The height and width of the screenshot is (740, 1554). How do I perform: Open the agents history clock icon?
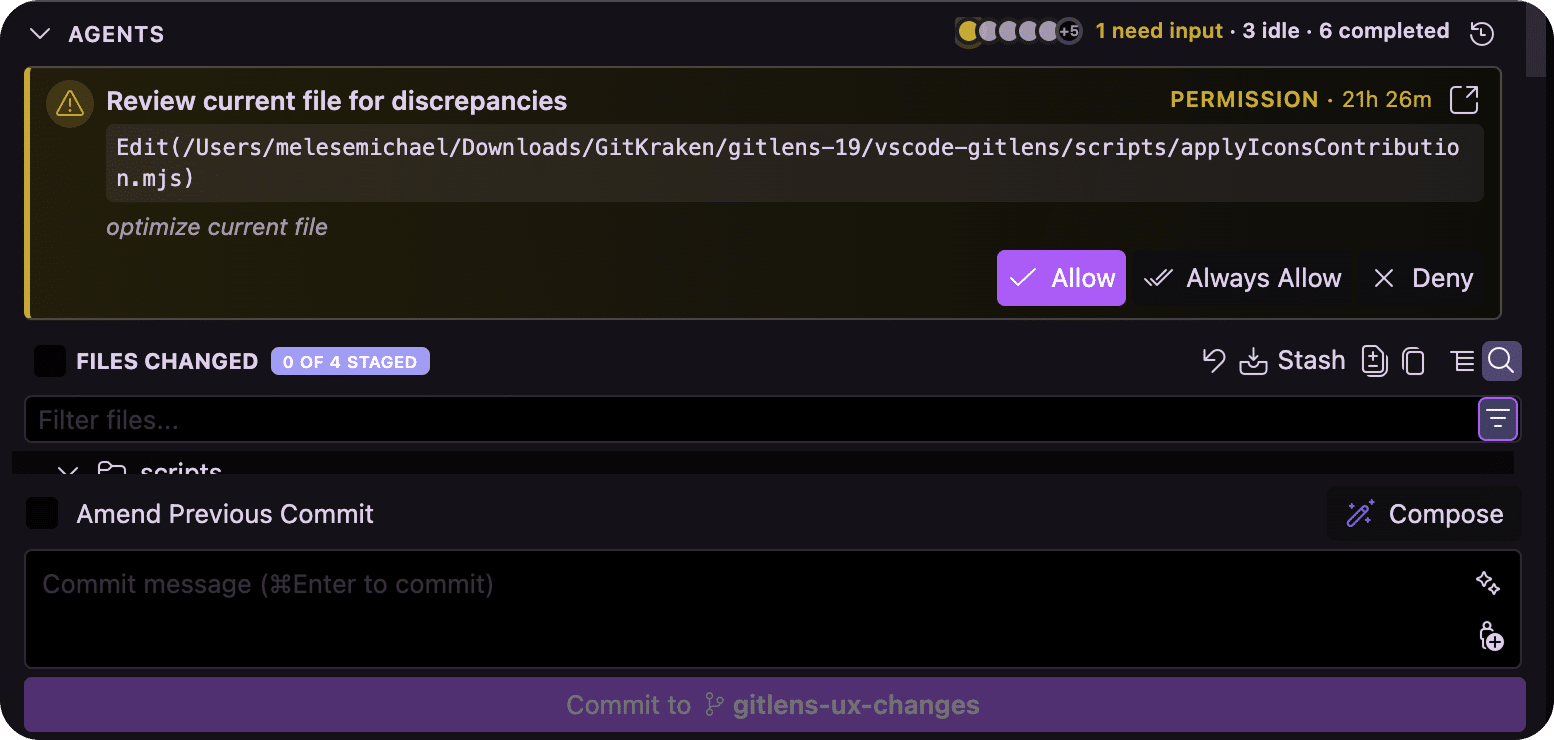tap(1482, 33)
